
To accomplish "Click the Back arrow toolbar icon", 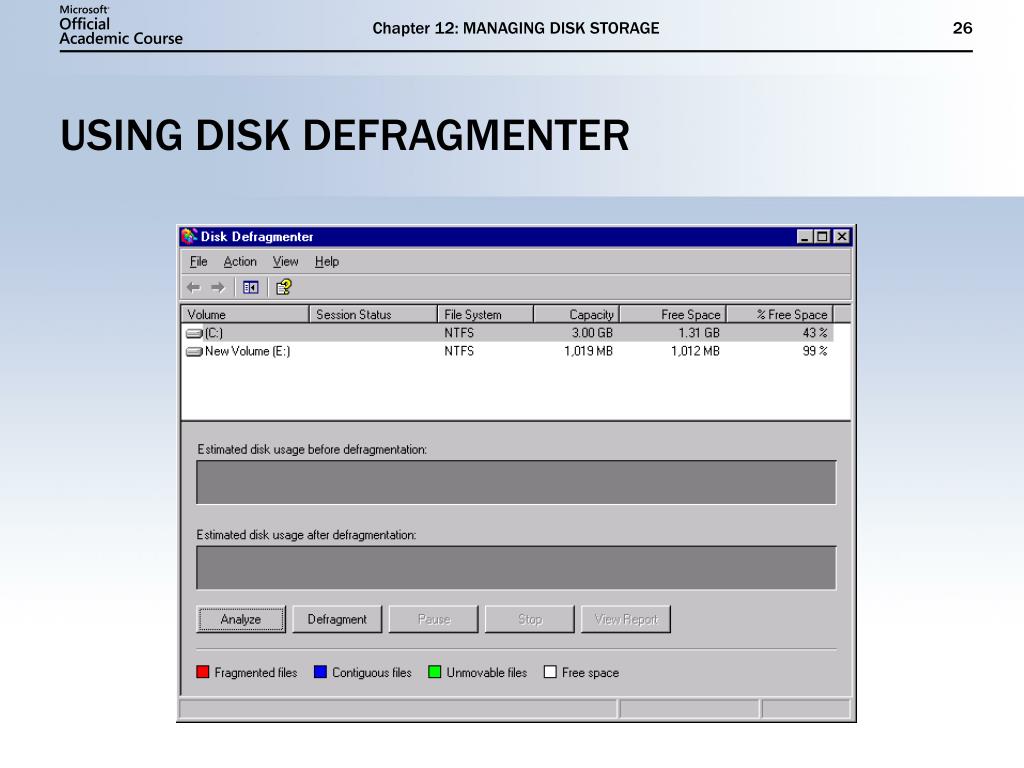I will 193,287.
